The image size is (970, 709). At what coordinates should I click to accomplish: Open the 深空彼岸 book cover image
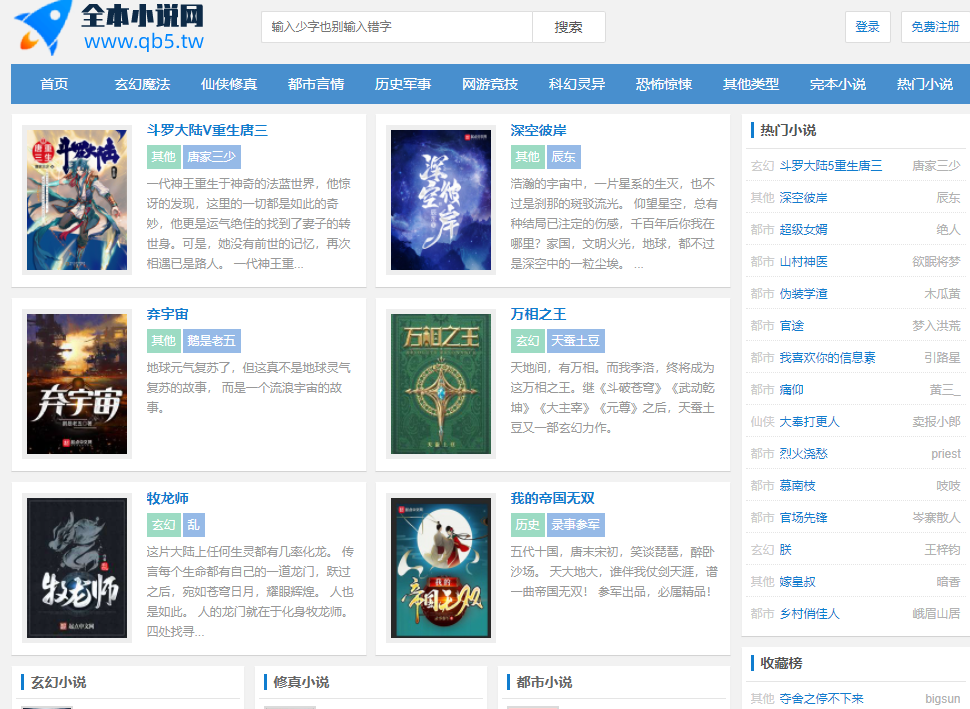point(440,200)
